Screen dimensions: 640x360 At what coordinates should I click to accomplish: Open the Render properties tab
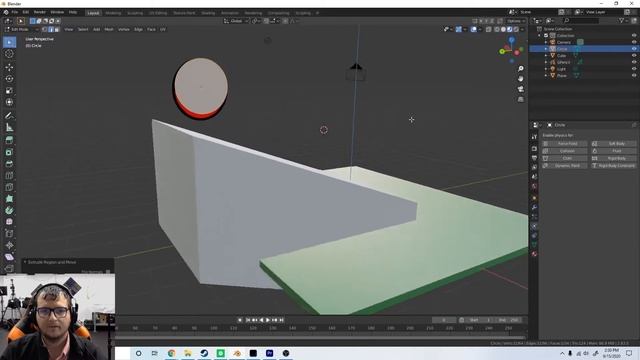point(534,149)
